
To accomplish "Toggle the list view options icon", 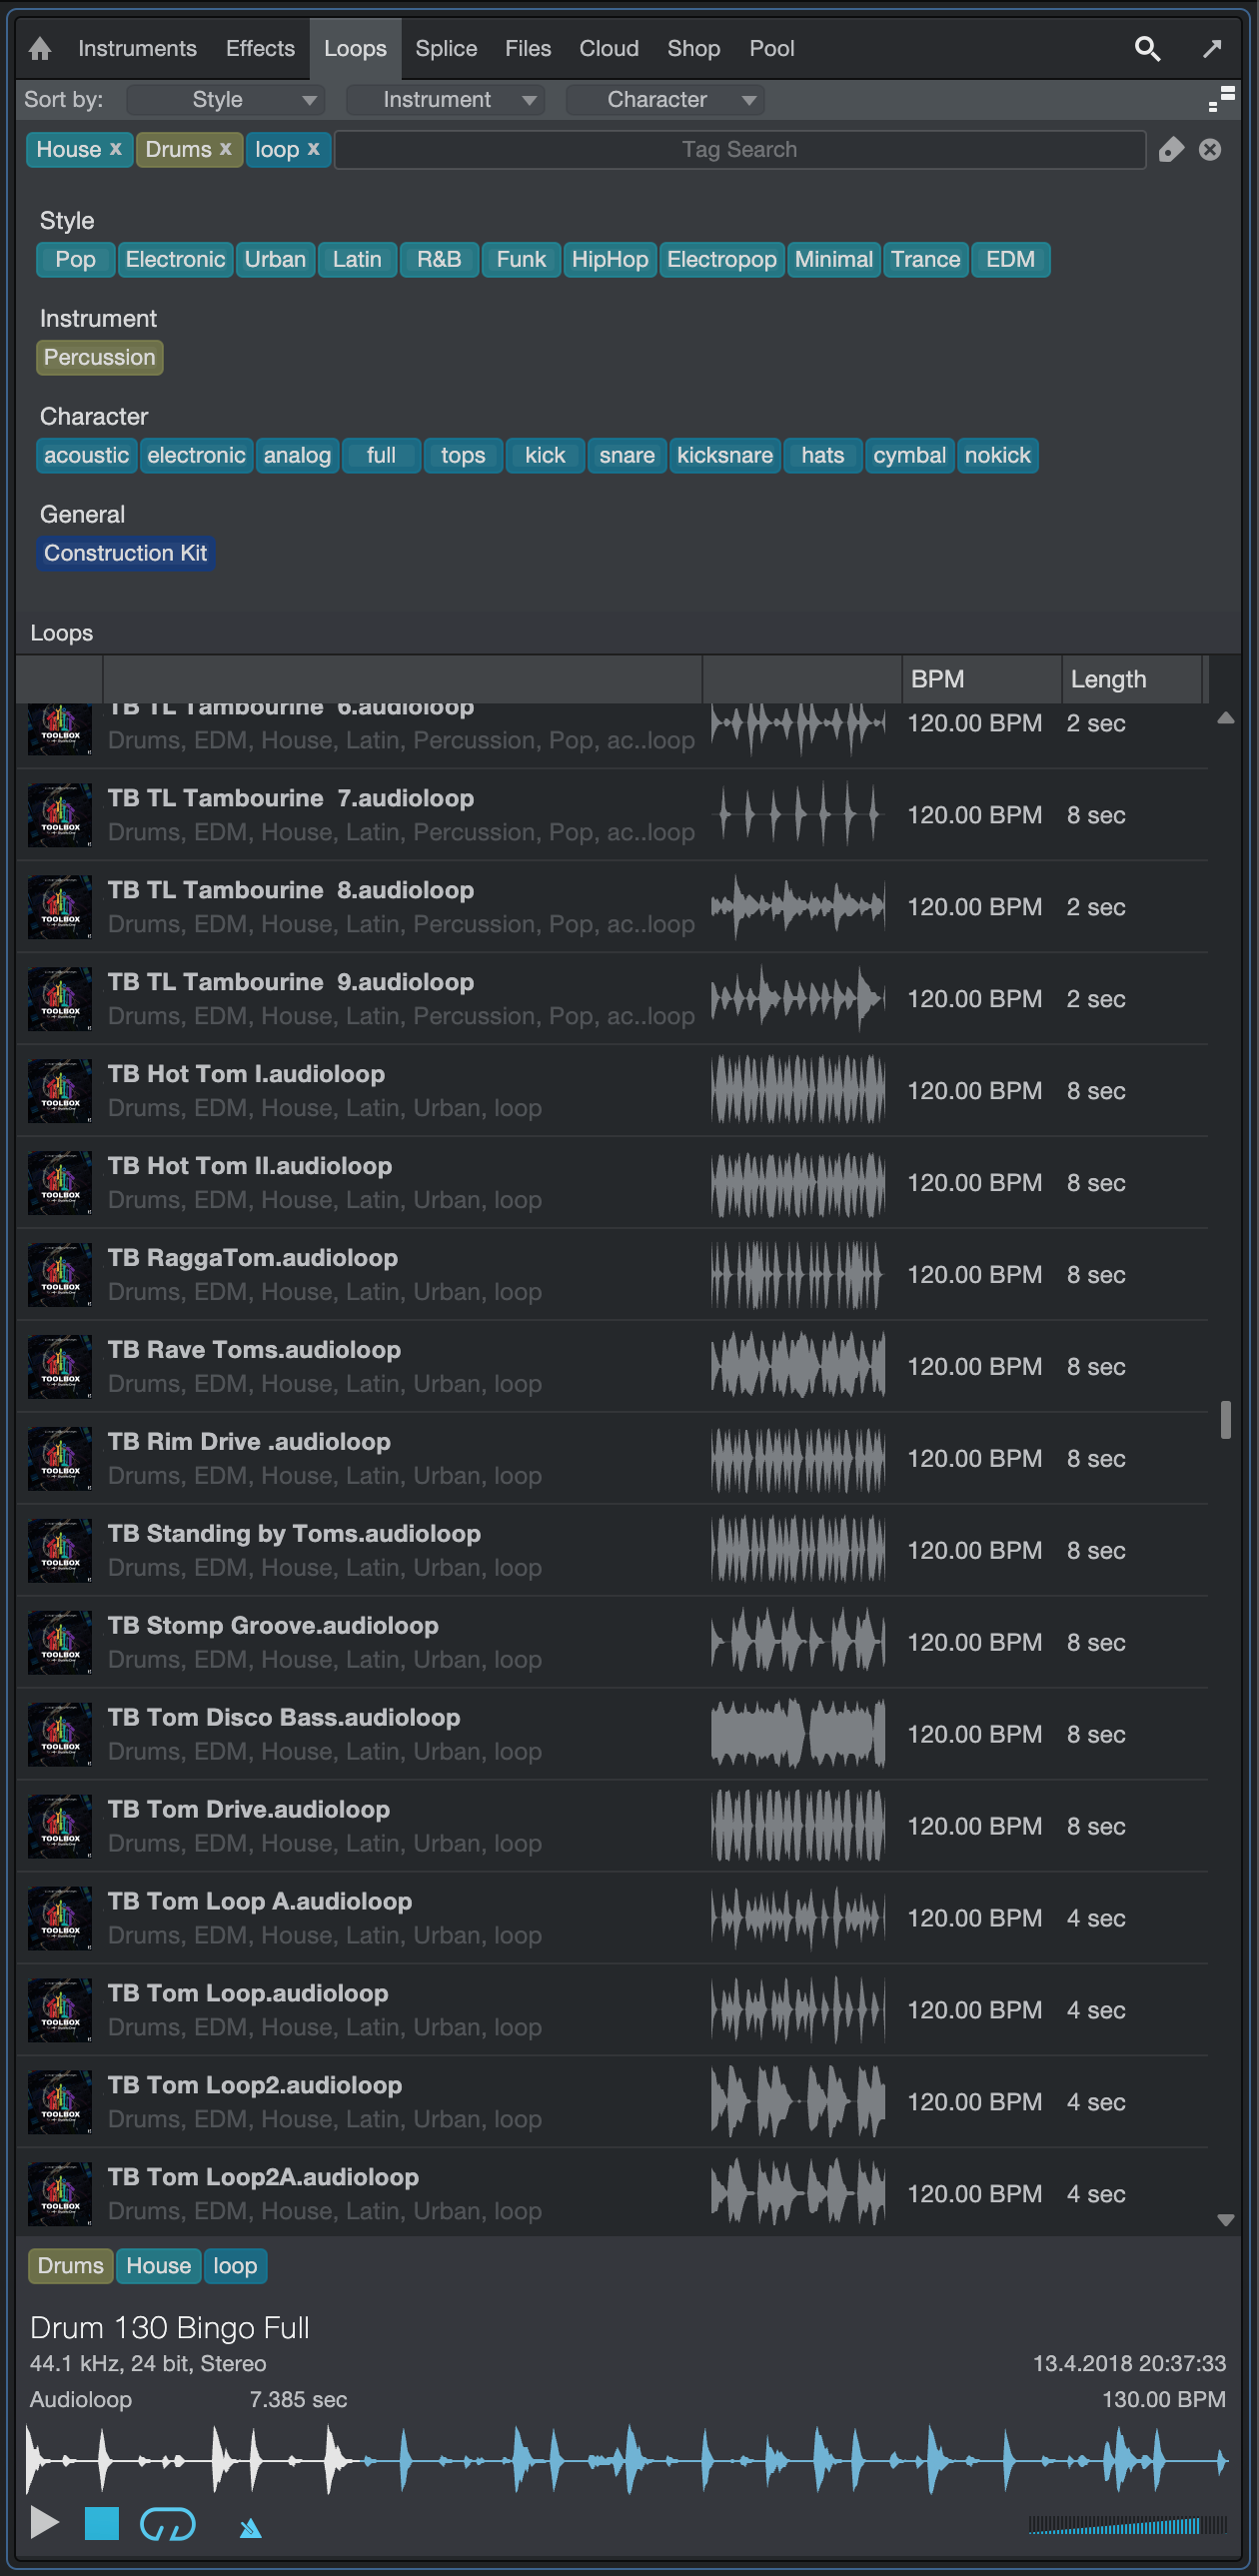I will point(1221,99).
